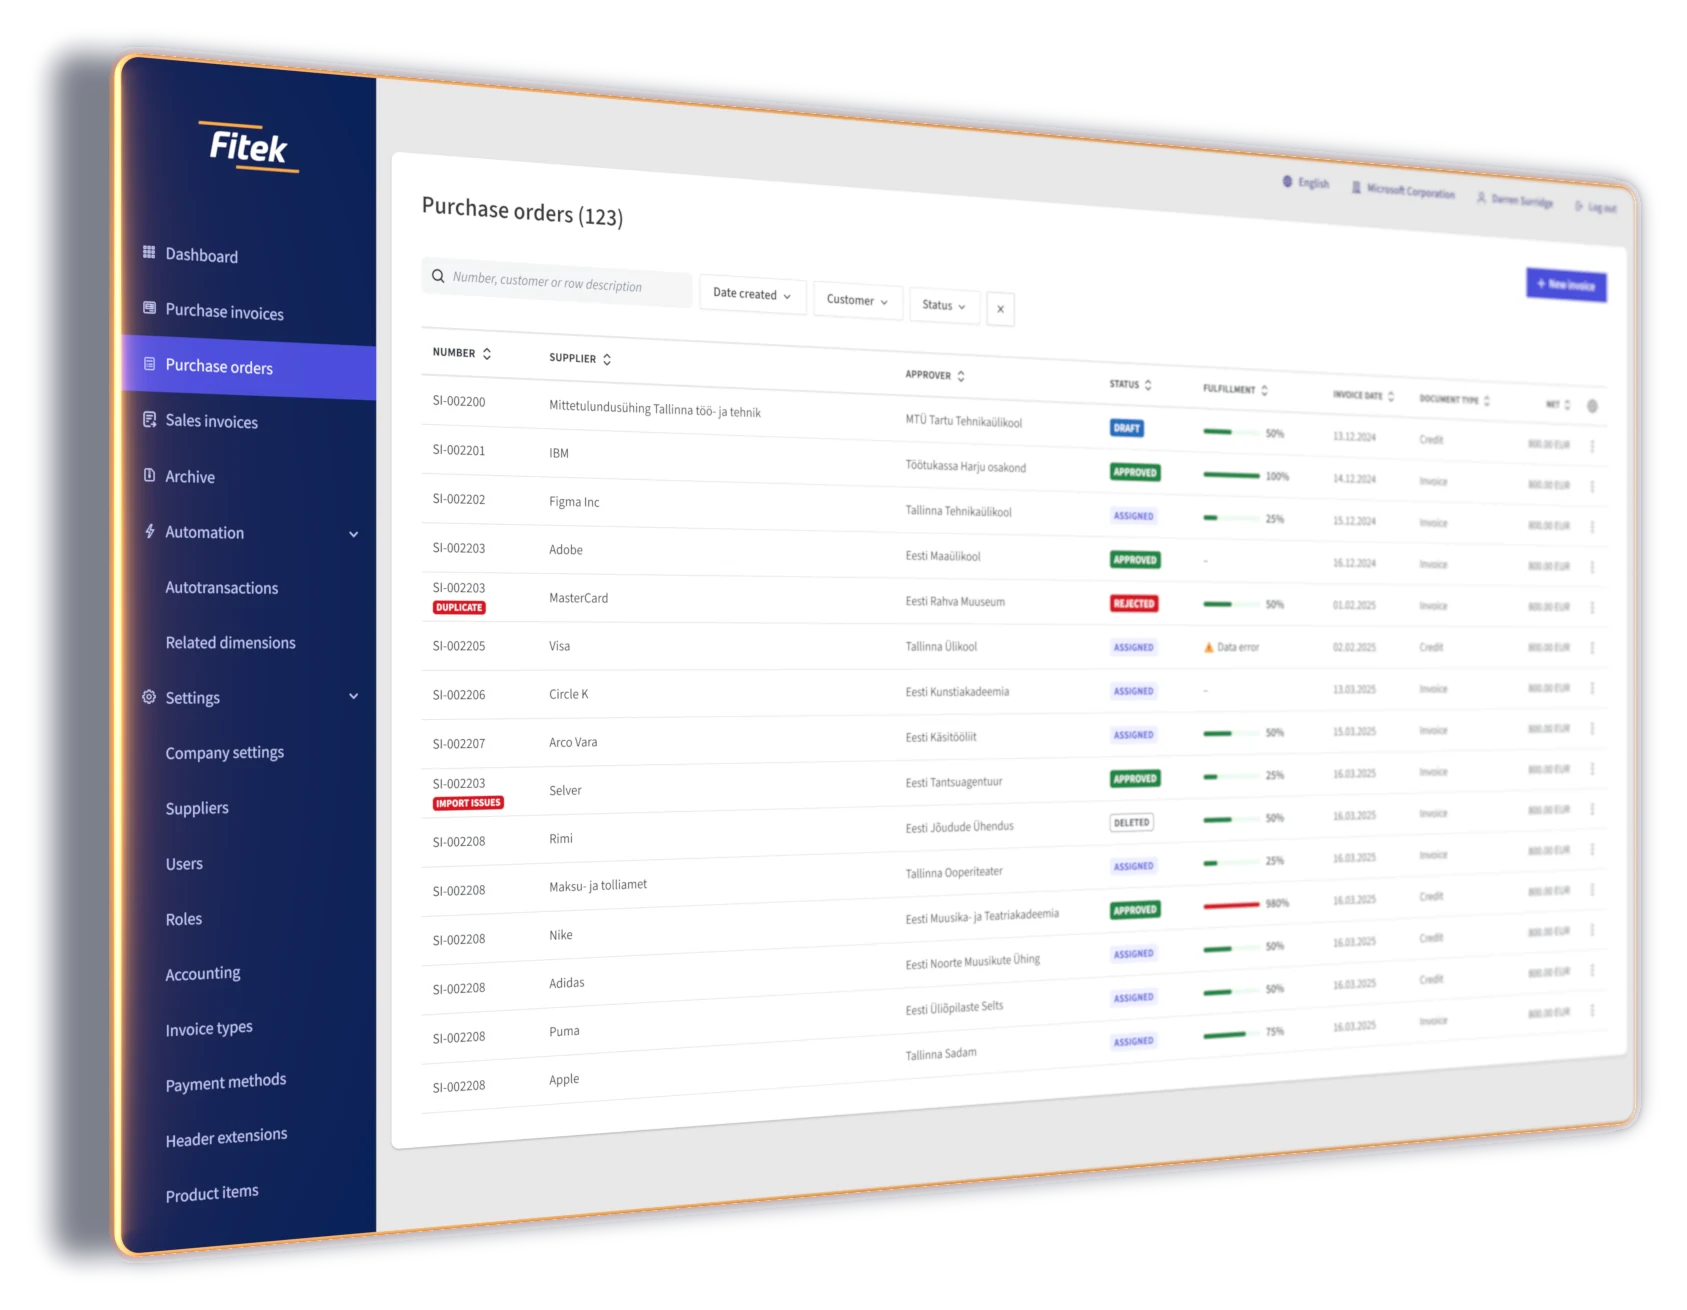Collapse the Automation section chevron

click(x=354, y=534)
